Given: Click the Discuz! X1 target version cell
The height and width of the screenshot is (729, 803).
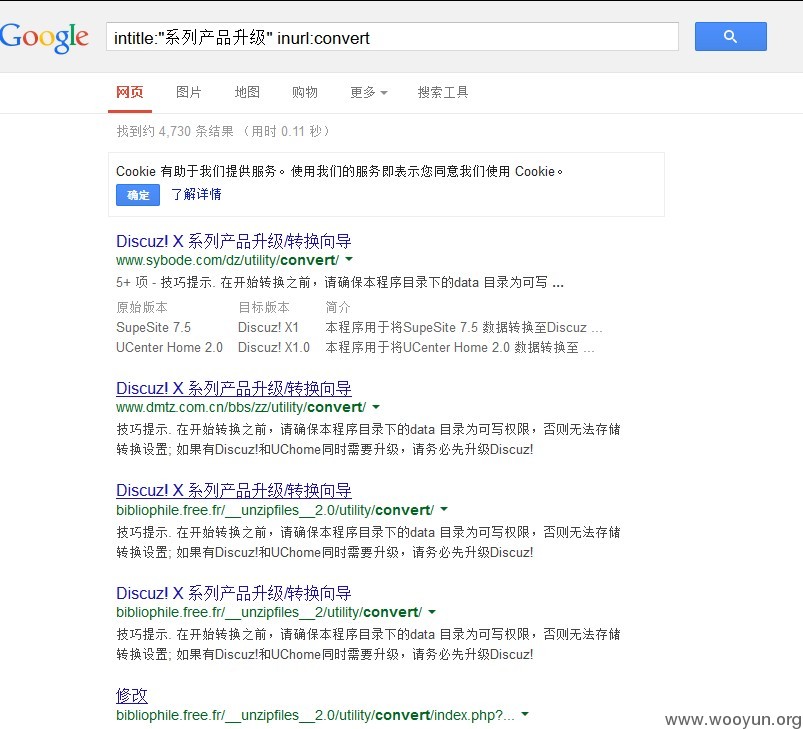Looking at the screenshot, I should [268, 327].
